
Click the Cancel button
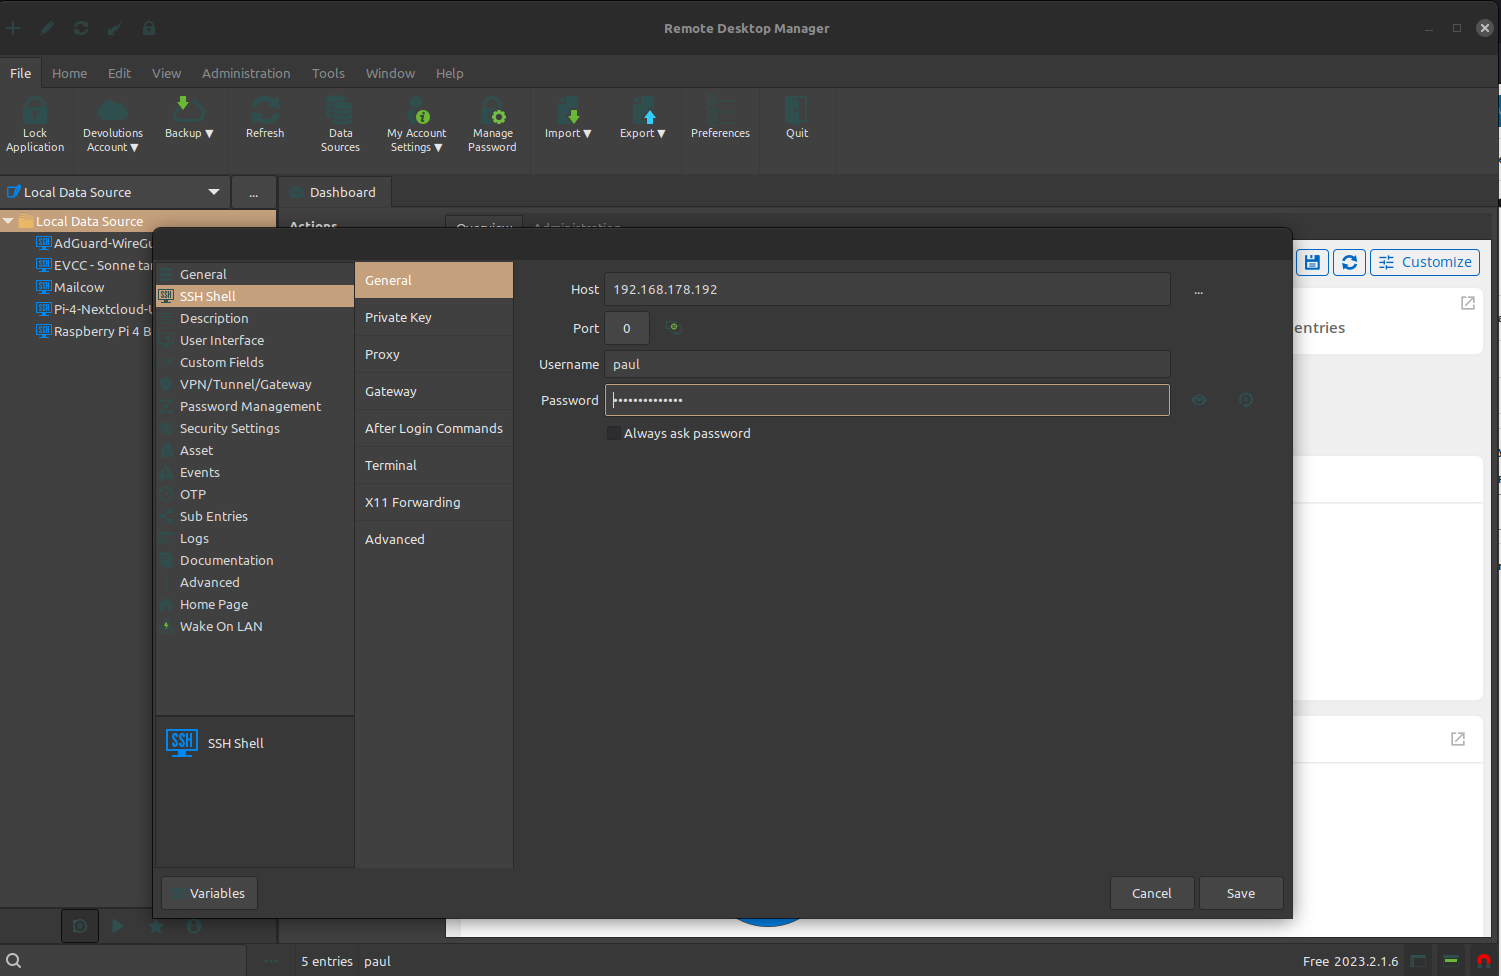[x=1151, y=893]
